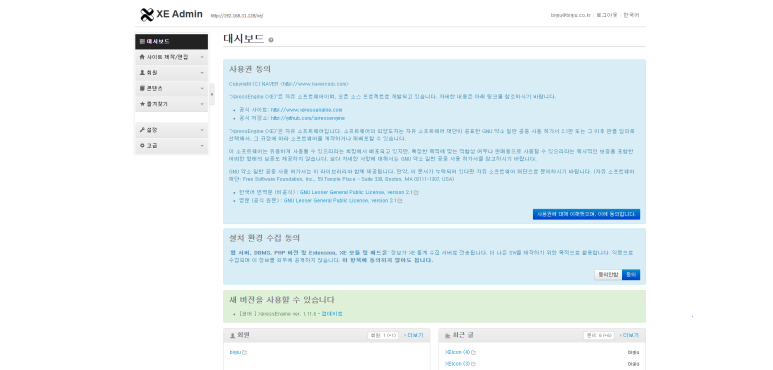Click blue 동의 button for environment collection
The width and height of the screenshot is (773, 370).
point(631,274)
